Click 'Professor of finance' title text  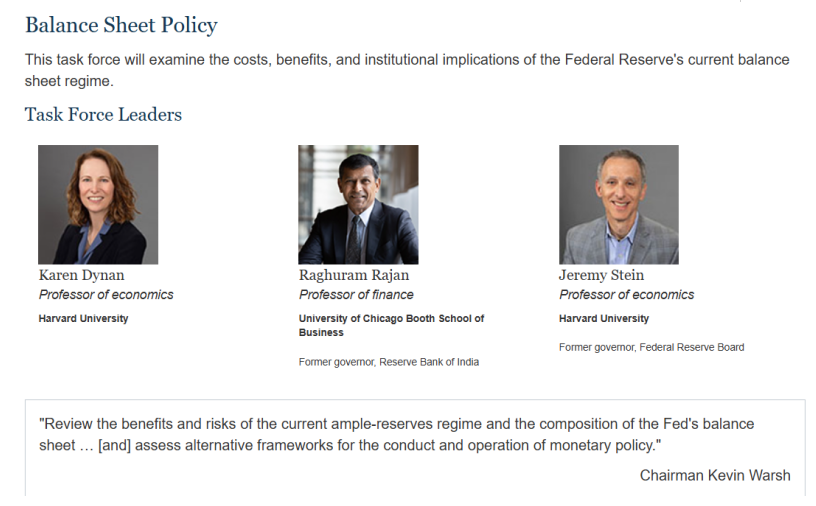tap(356, 295)
